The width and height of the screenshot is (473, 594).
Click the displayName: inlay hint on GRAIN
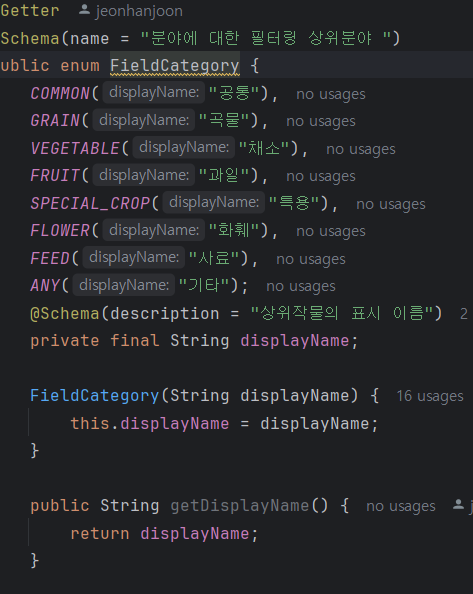[x=144, y=120]
